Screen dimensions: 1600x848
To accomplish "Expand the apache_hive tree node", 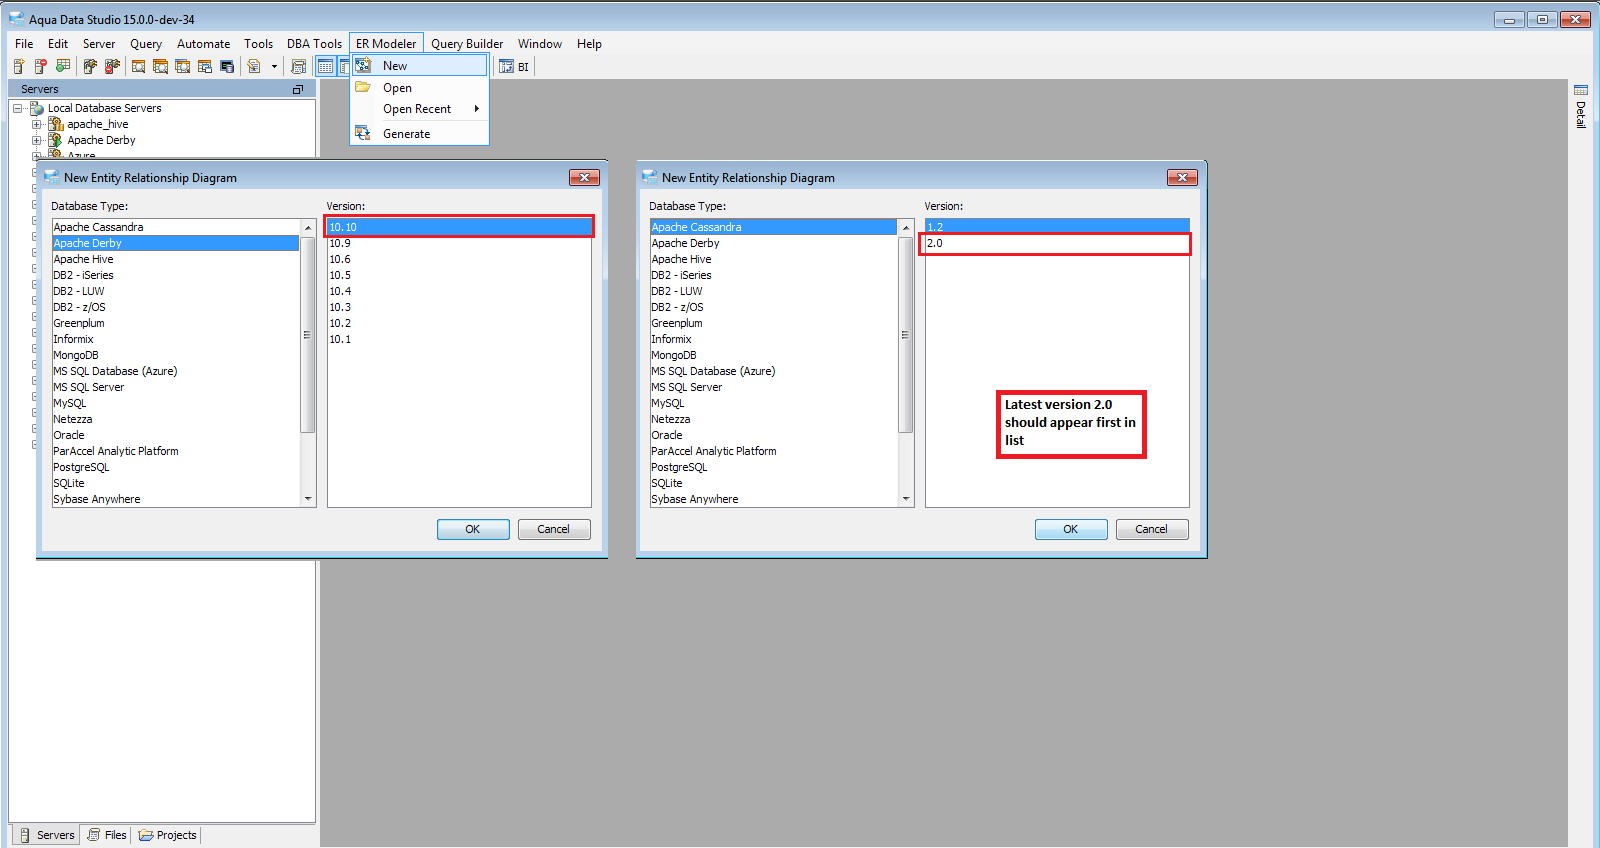I will click(37, 124).
